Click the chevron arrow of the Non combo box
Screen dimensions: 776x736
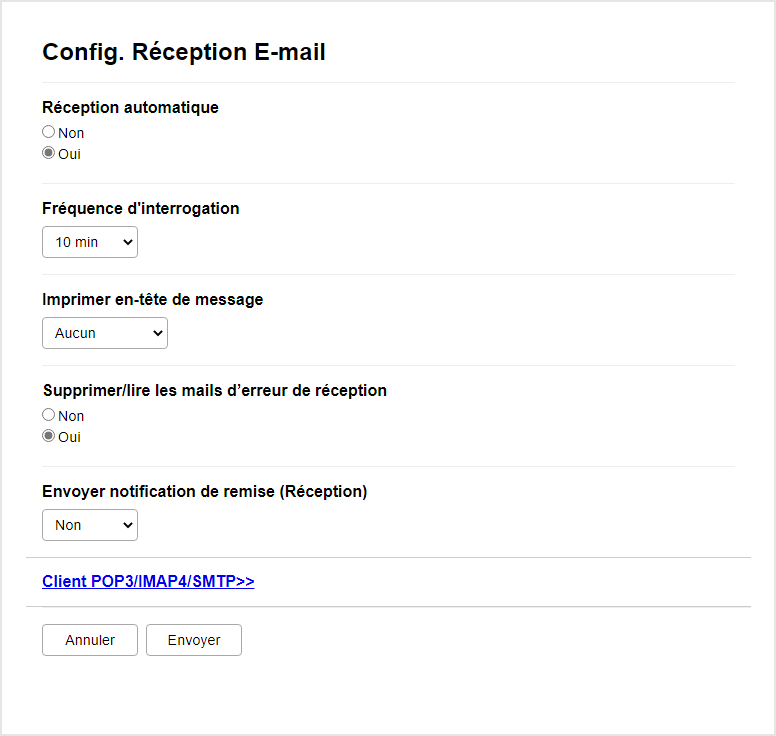128,525
